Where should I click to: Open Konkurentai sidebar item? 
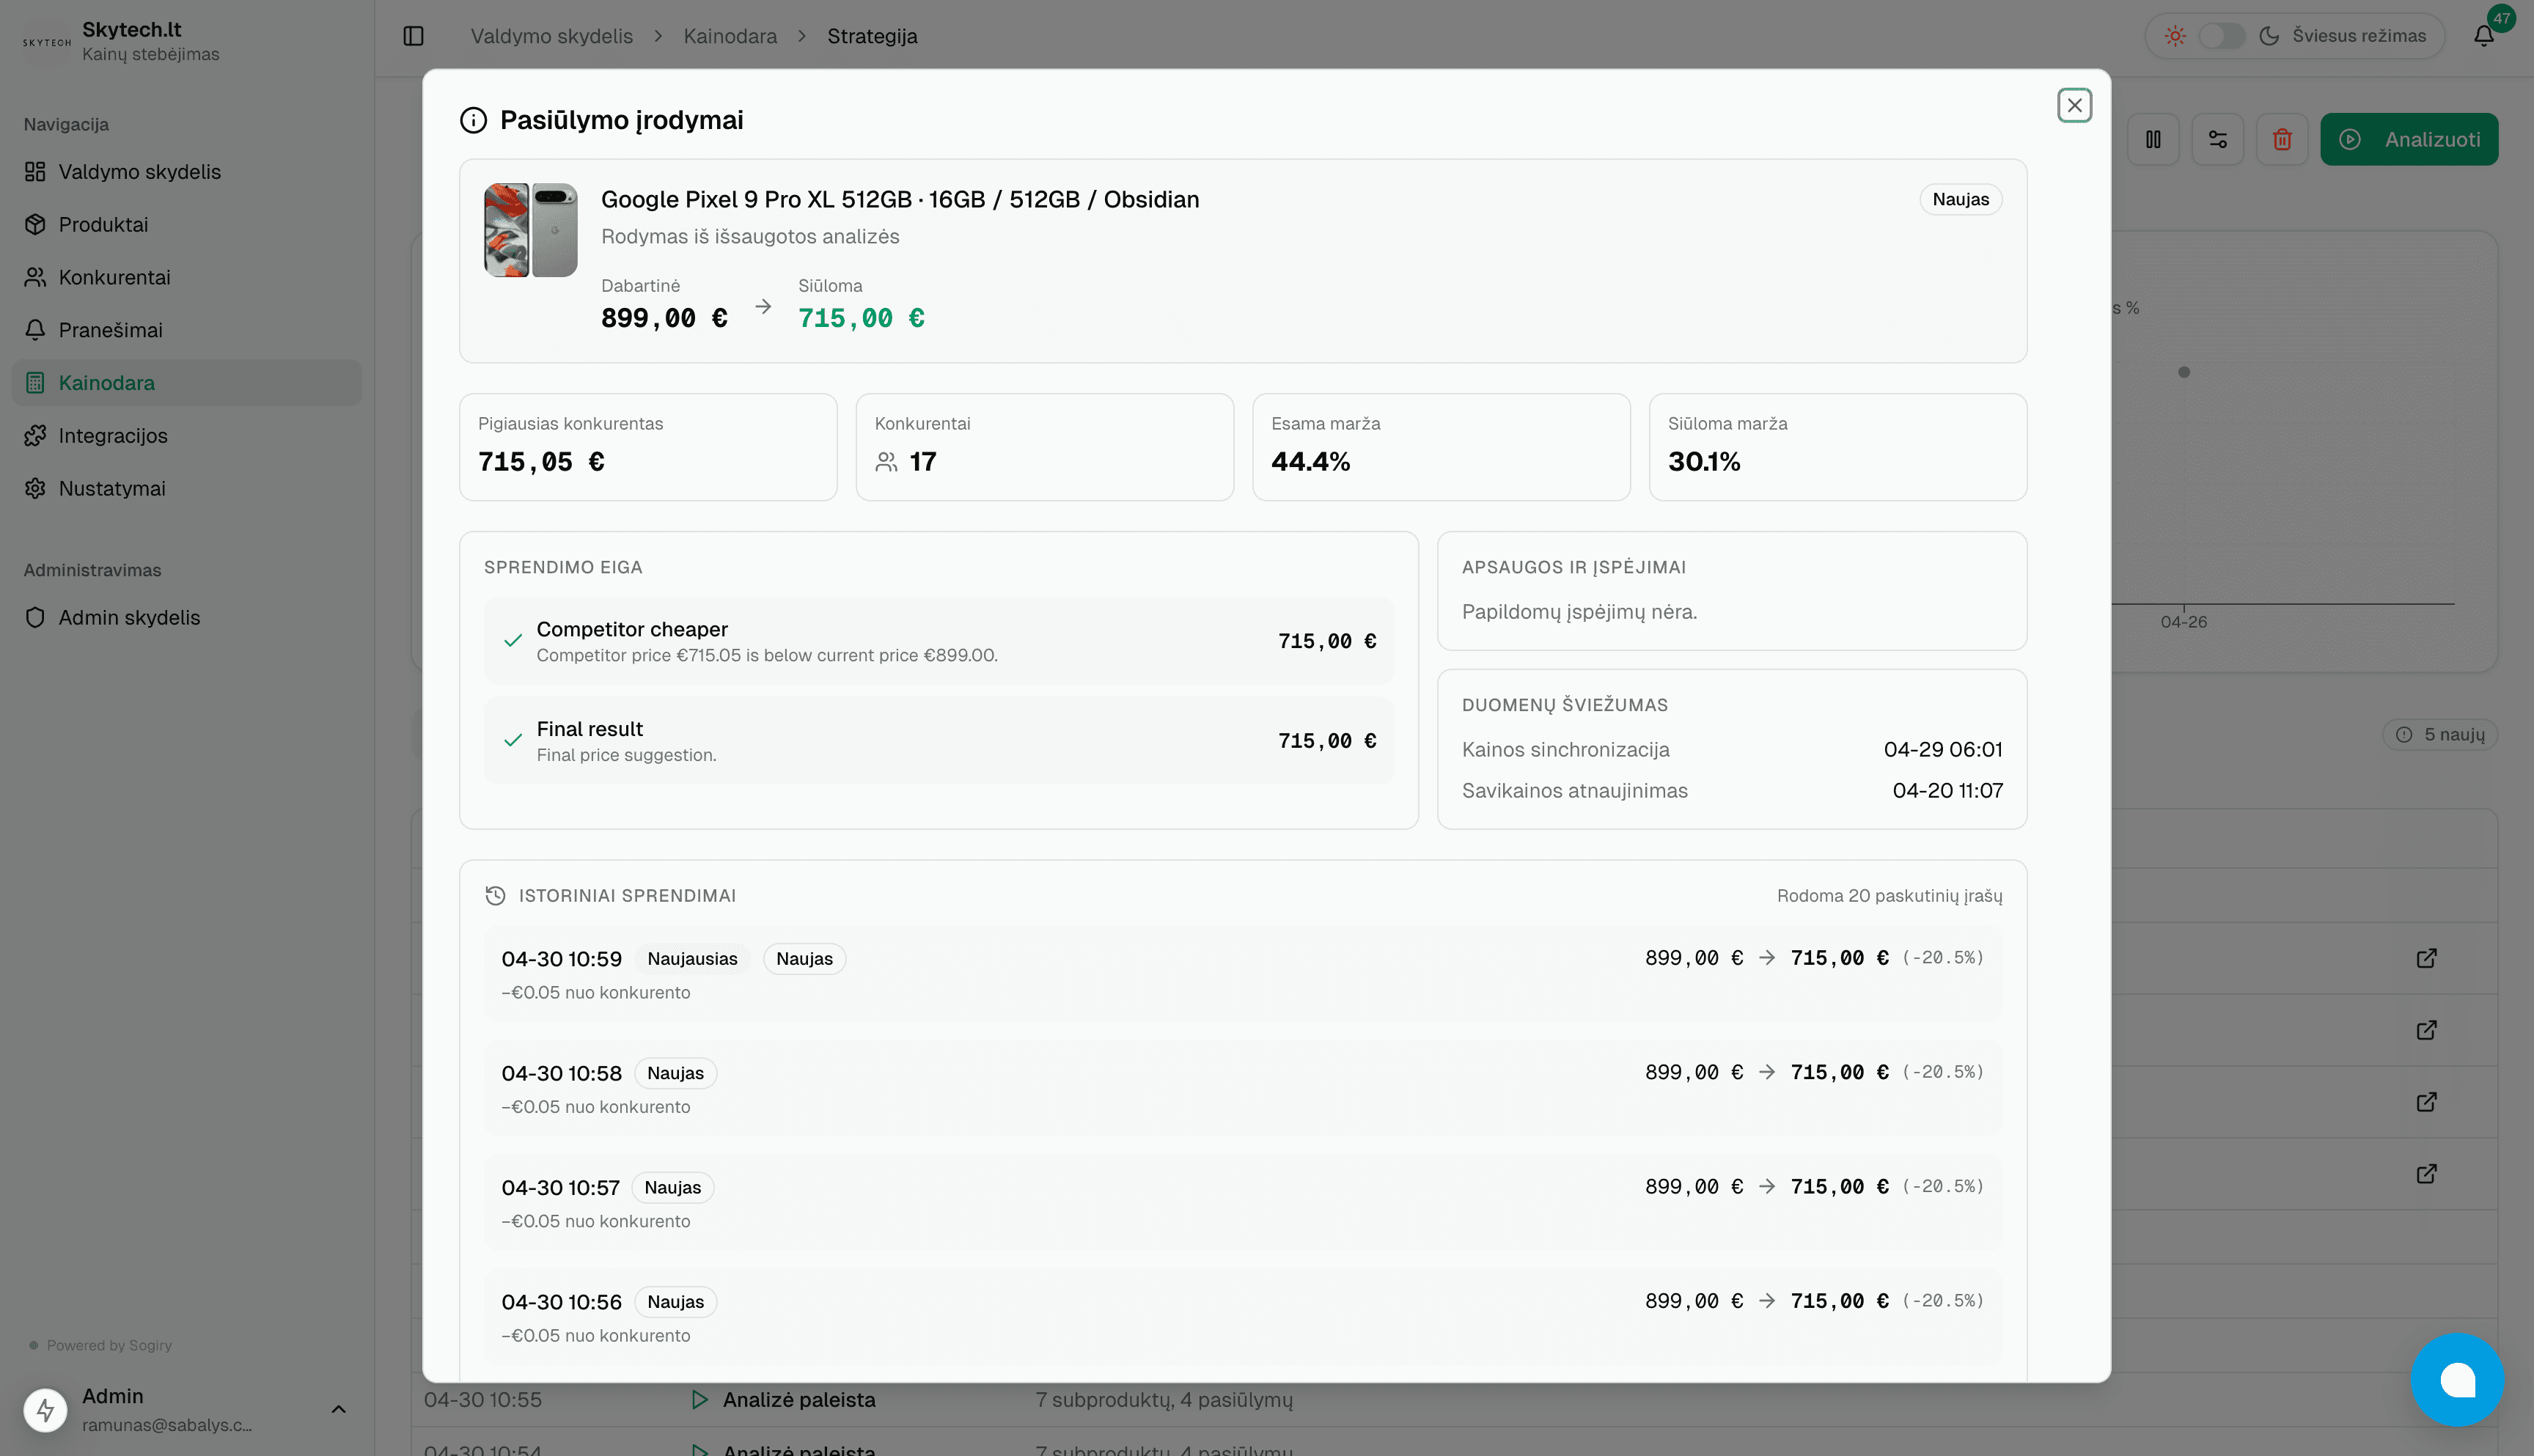click(187, 277)
